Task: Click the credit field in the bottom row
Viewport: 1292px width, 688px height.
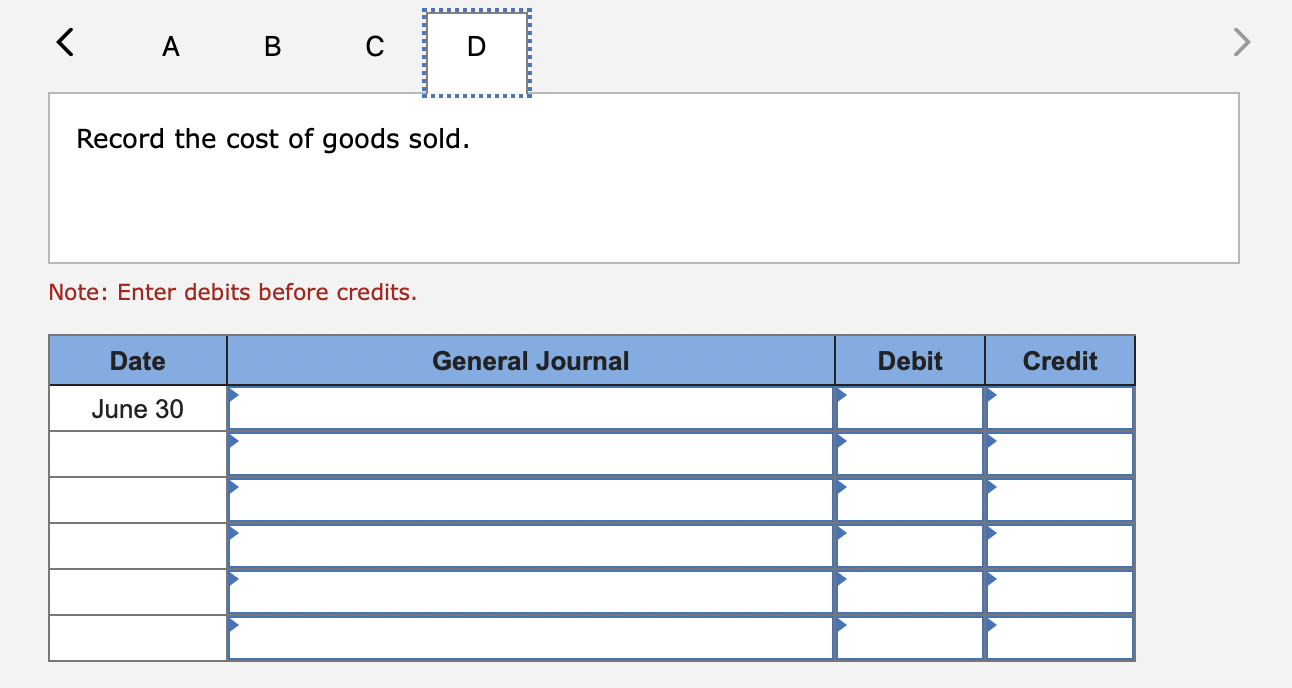Action: point(1060,637)
